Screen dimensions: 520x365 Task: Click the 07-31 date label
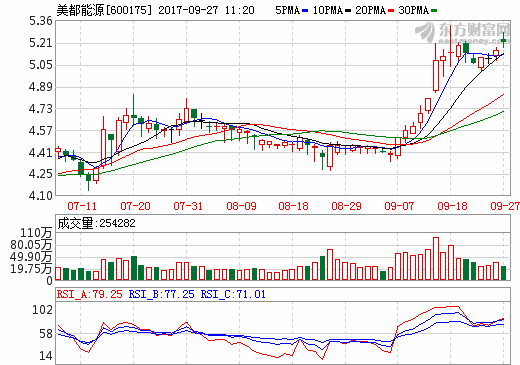pyautogui.click(x=188, y=206)
